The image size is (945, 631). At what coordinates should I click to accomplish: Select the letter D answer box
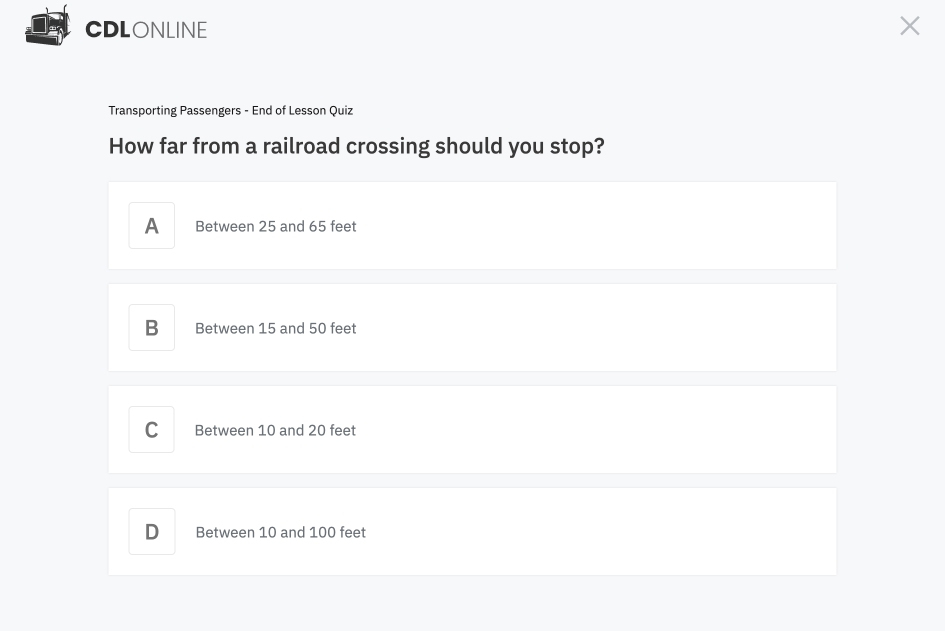(x=152, y=532)
